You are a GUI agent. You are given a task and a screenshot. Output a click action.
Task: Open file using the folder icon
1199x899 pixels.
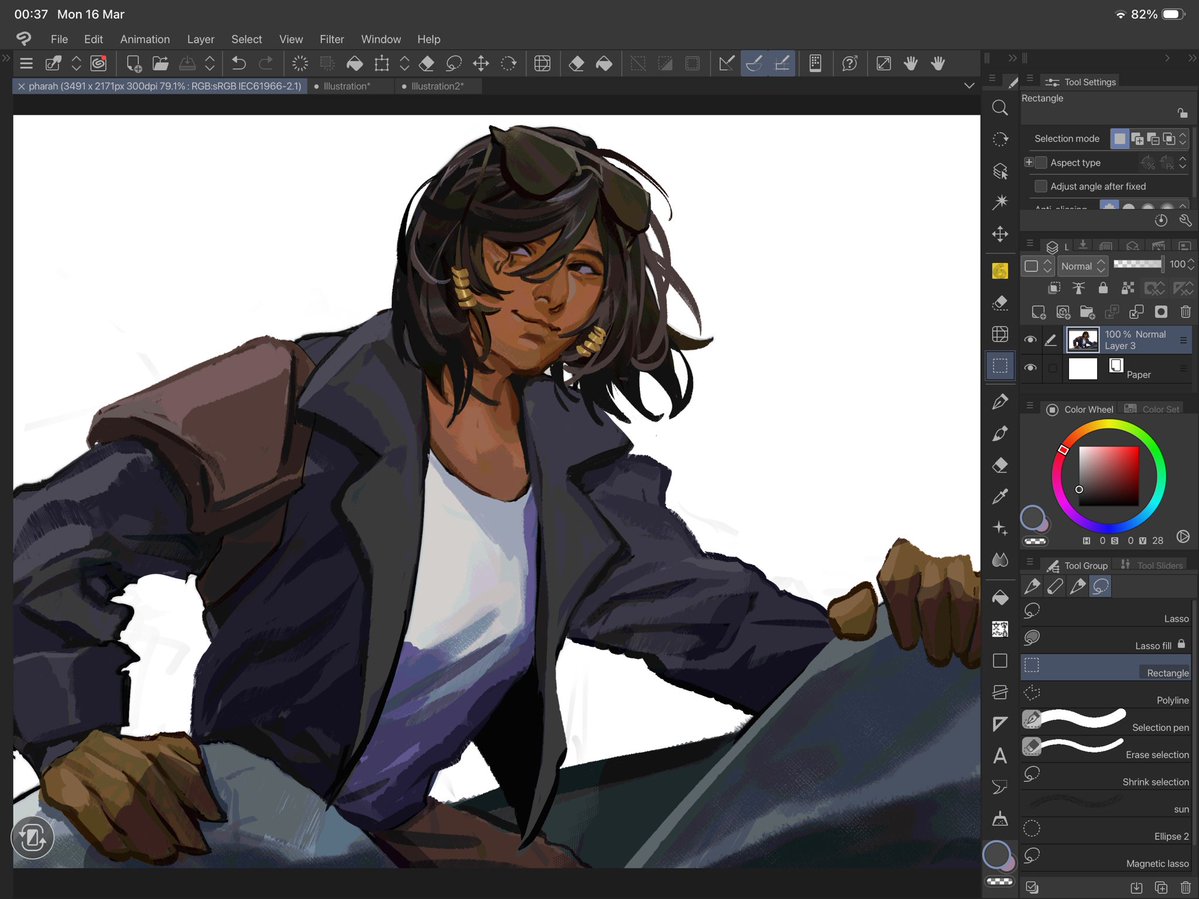tap(160, 63)
